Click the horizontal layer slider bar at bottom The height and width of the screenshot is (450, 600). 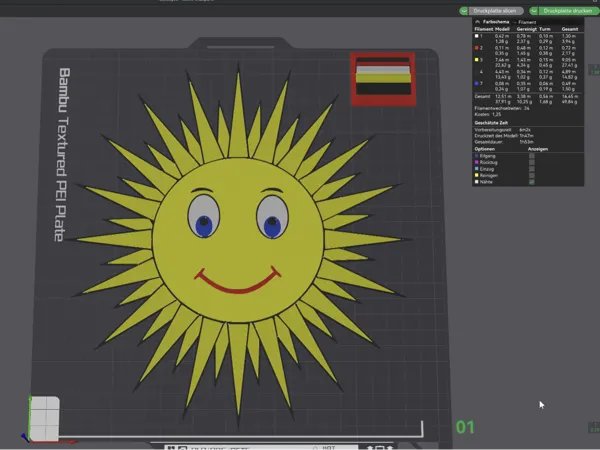pyautogui.click(x=241, y=436)
